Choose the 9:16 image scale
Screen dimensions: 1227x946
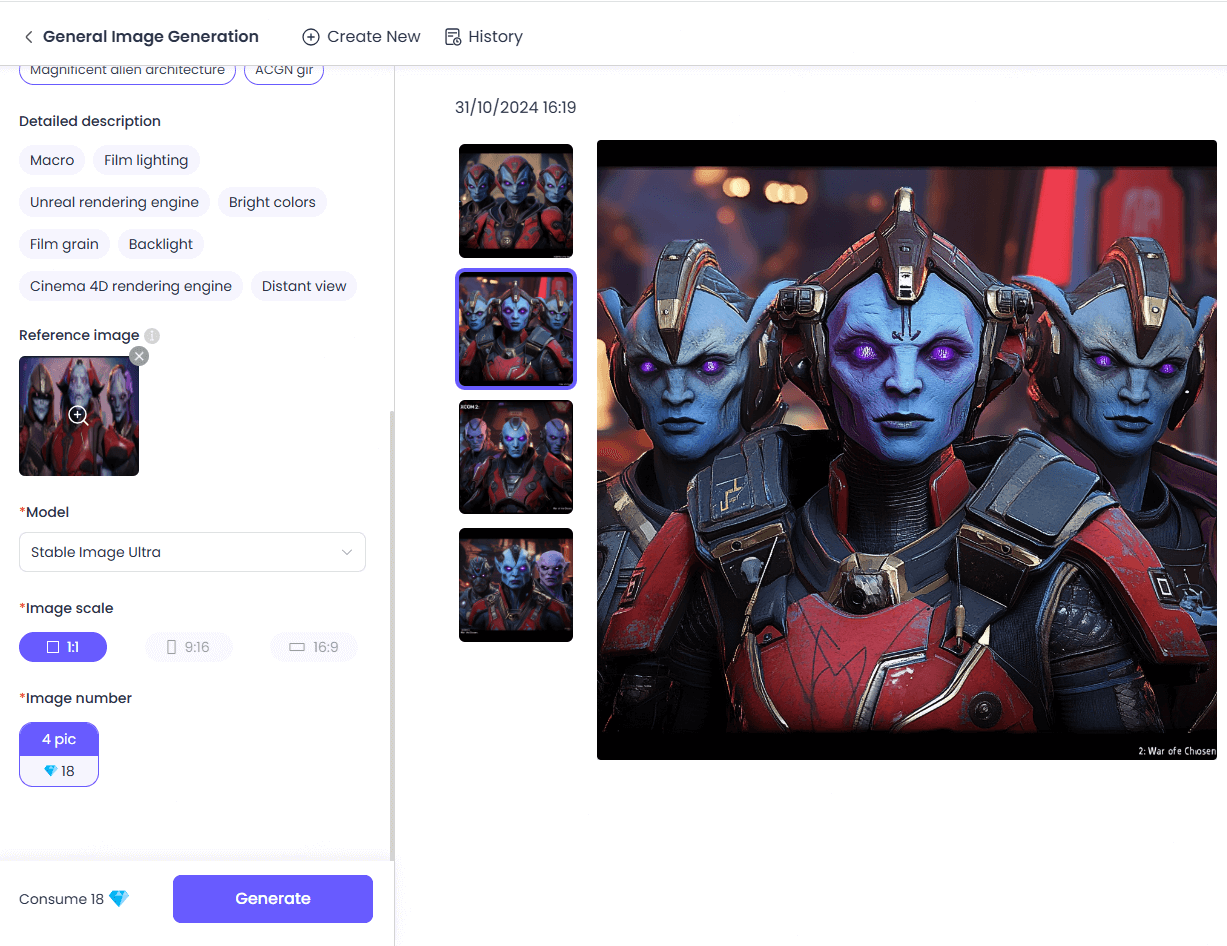(x=189, y=647)
